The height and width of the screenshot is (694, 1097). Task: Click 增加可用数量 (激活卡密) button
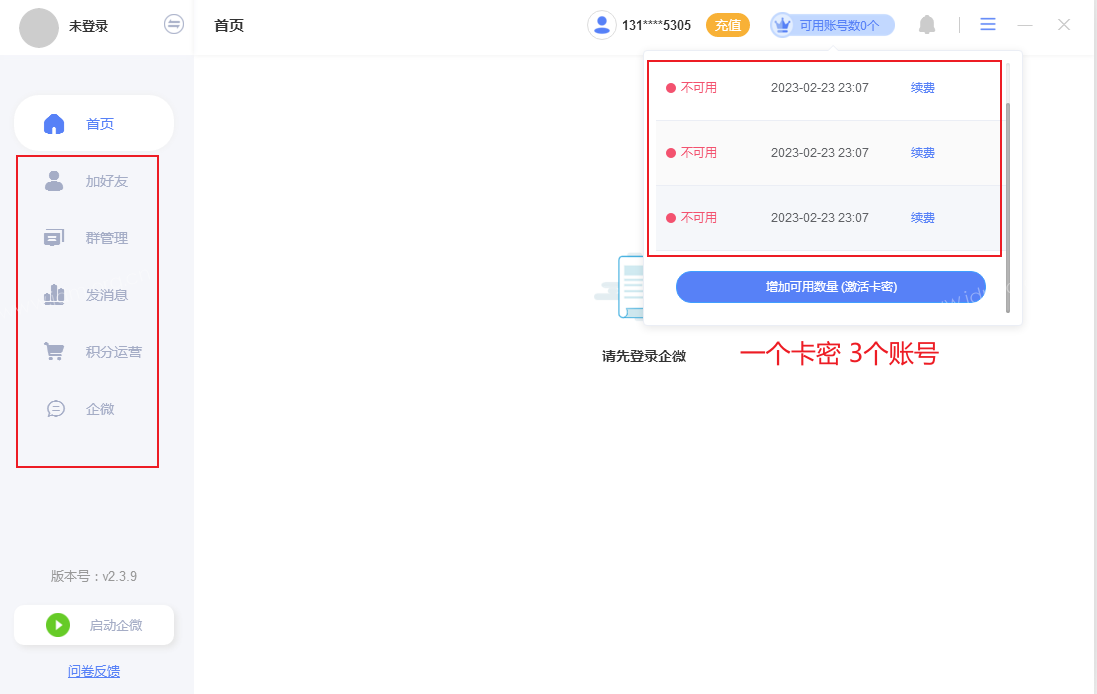(x=831, y=287)
